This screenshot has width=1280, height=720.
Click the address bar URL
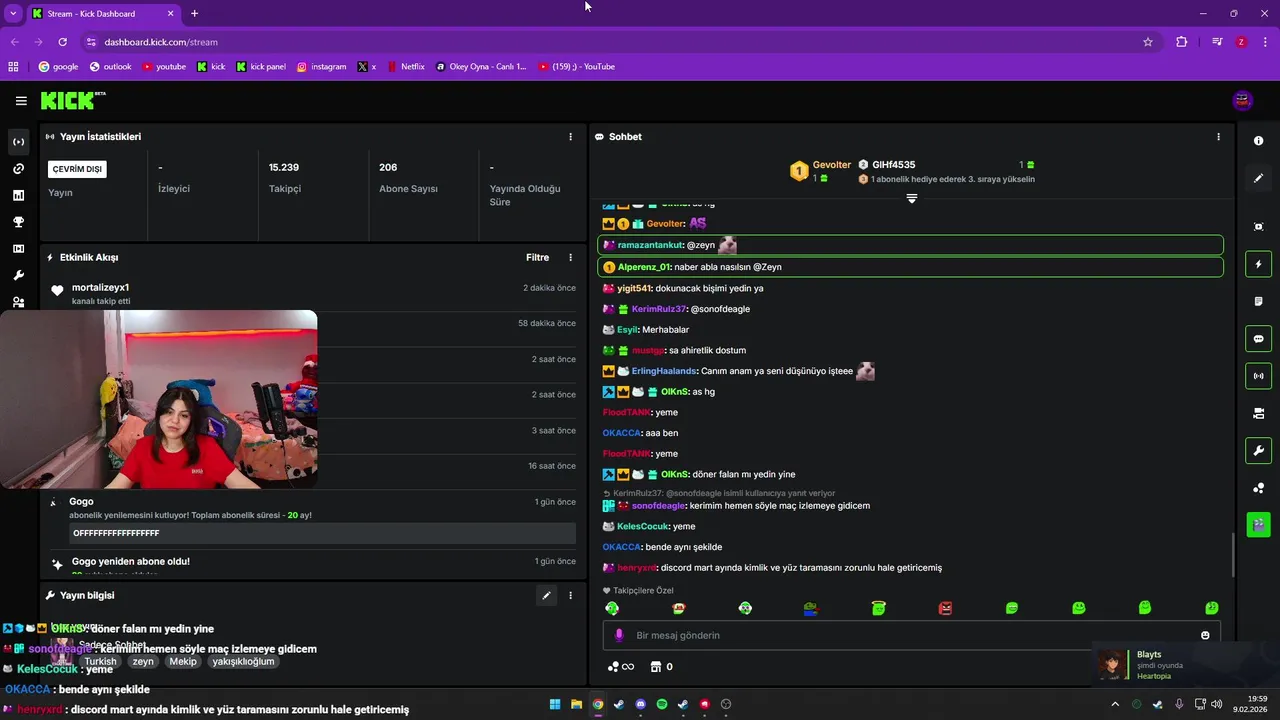161,42
